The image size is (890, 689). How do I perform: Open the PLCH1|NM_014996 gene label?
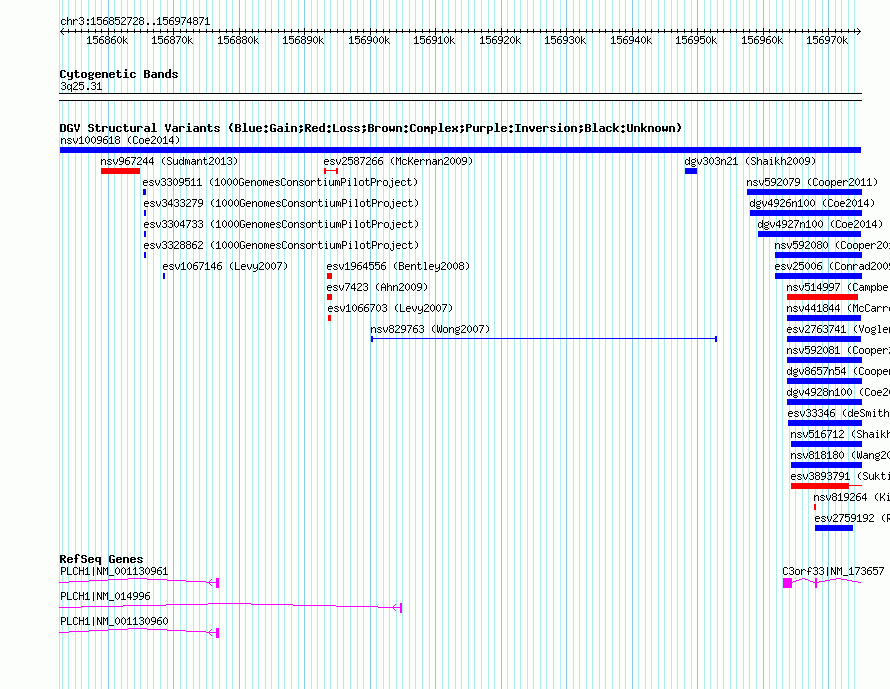pos(105,596)
